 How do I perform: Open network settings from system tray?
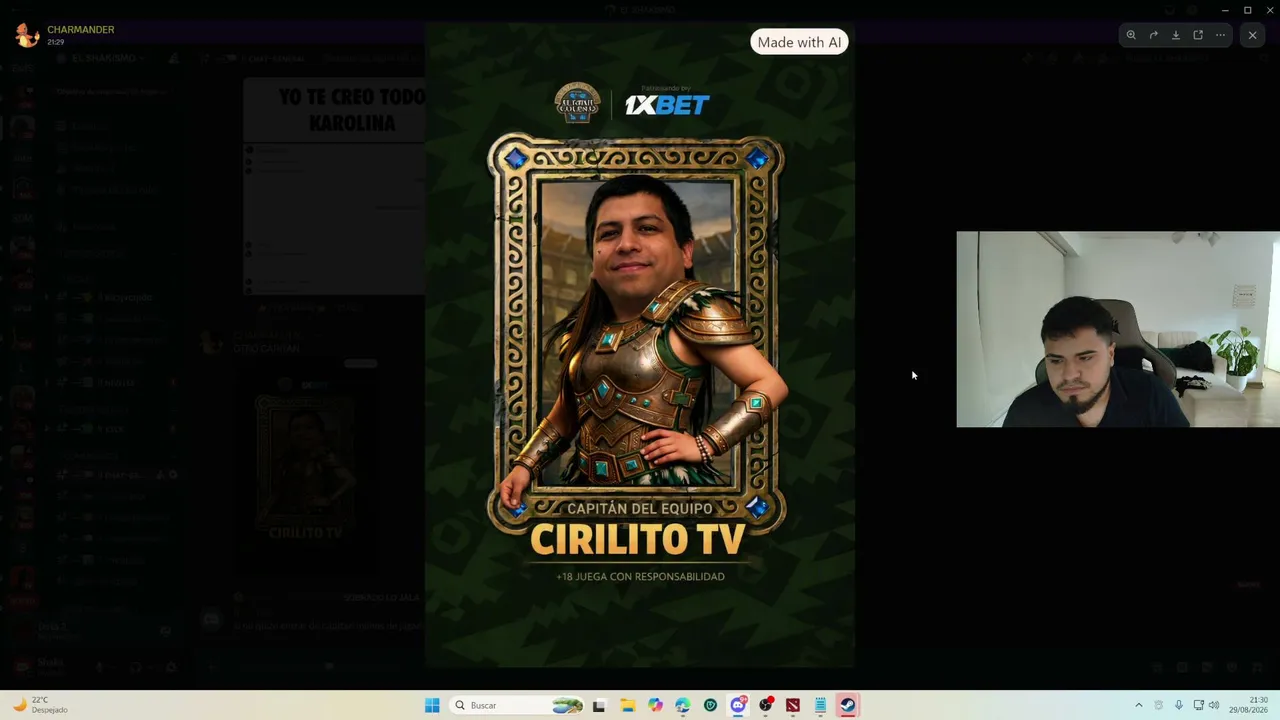[1198, 705]
